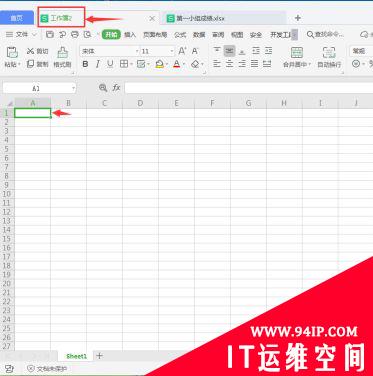Toggle Underline formatting button
This screenshot has width=373, height=376.
coord(110,64)
